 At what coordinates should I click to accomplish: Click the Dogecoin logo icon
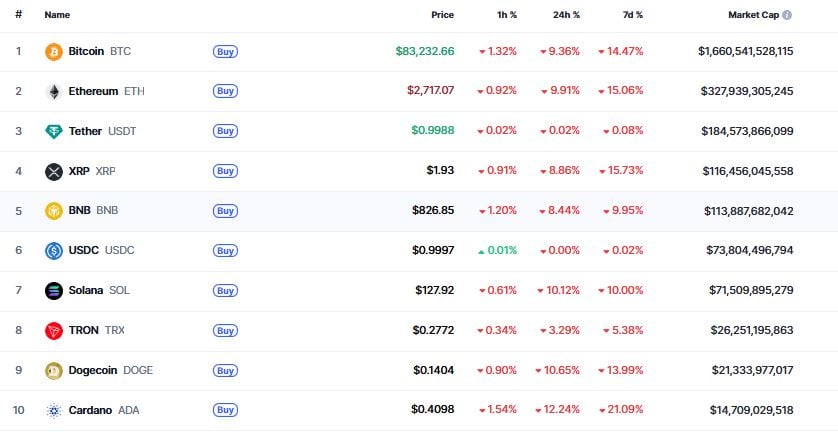tap(54, 370)
